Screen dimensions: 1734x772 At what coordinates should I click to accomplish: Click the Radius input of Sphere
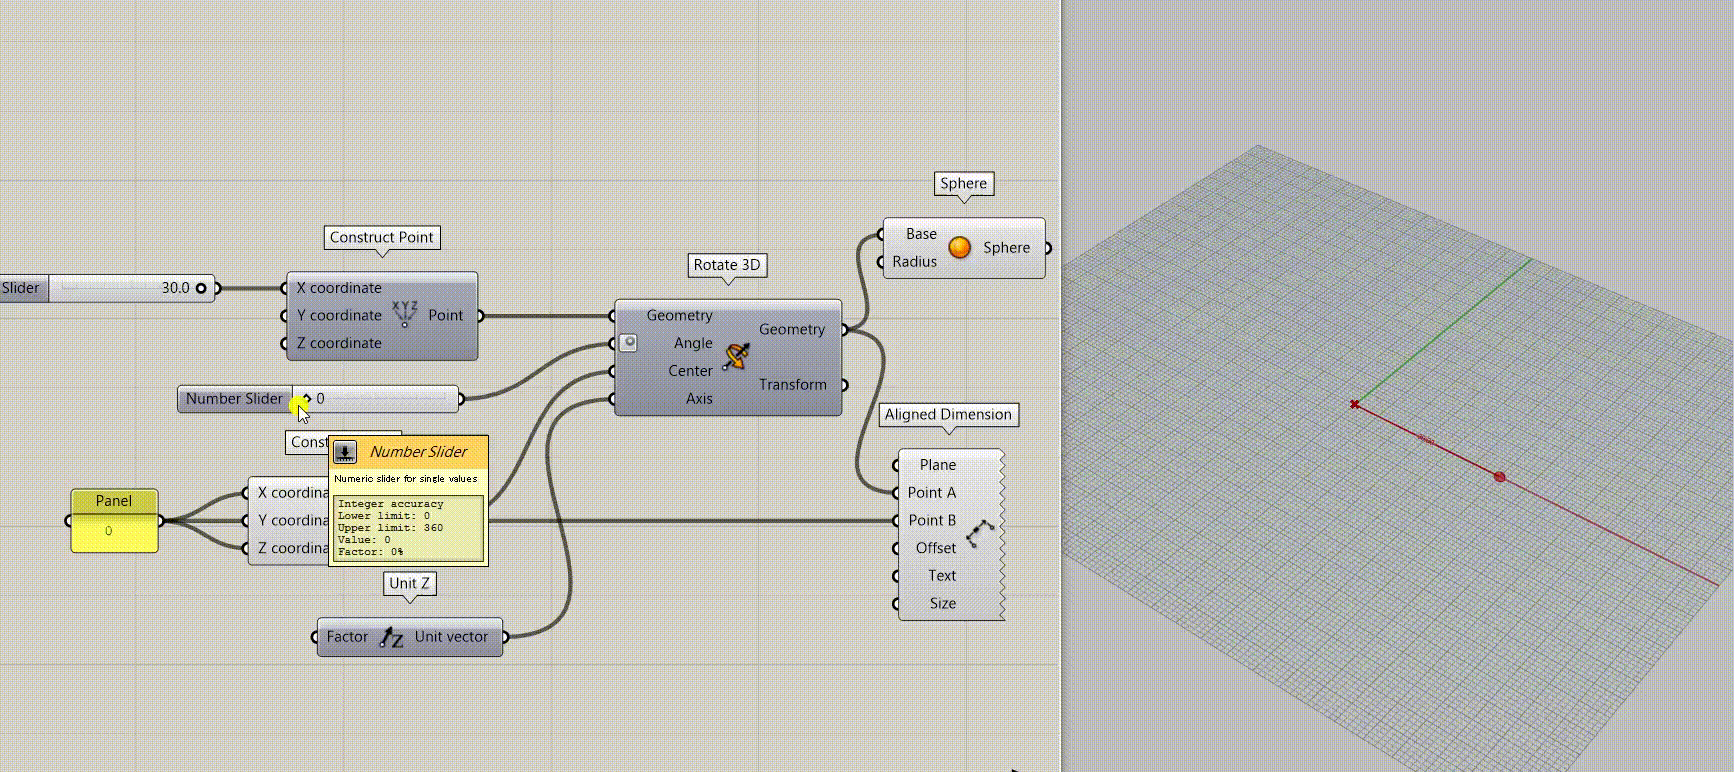[915, 262]
